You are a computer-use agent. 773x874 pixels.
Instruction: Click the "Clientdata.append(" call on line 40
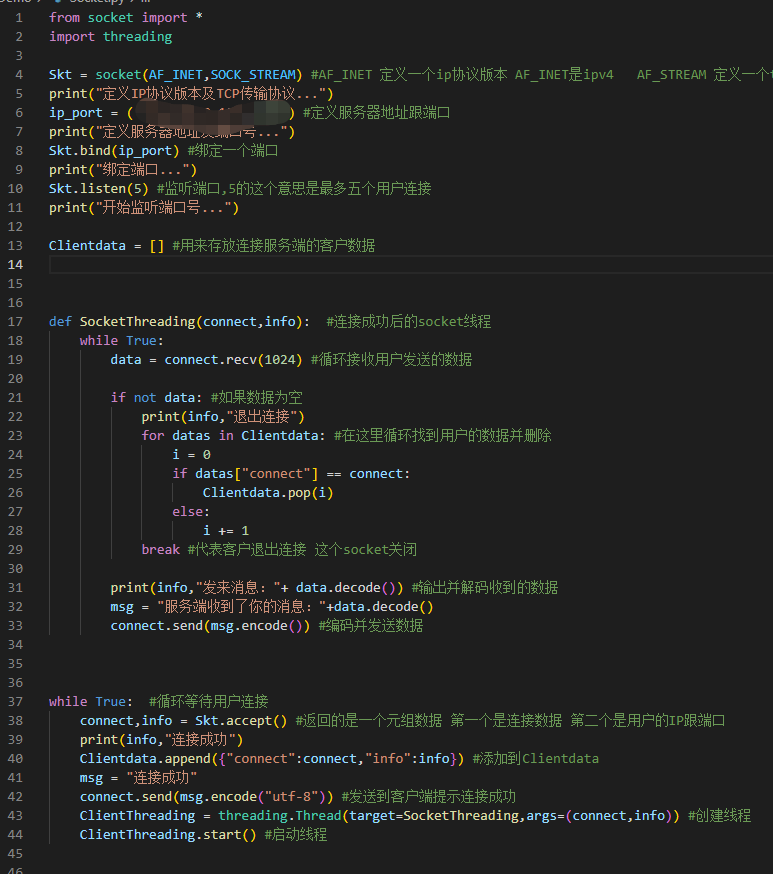click(149, 759)
